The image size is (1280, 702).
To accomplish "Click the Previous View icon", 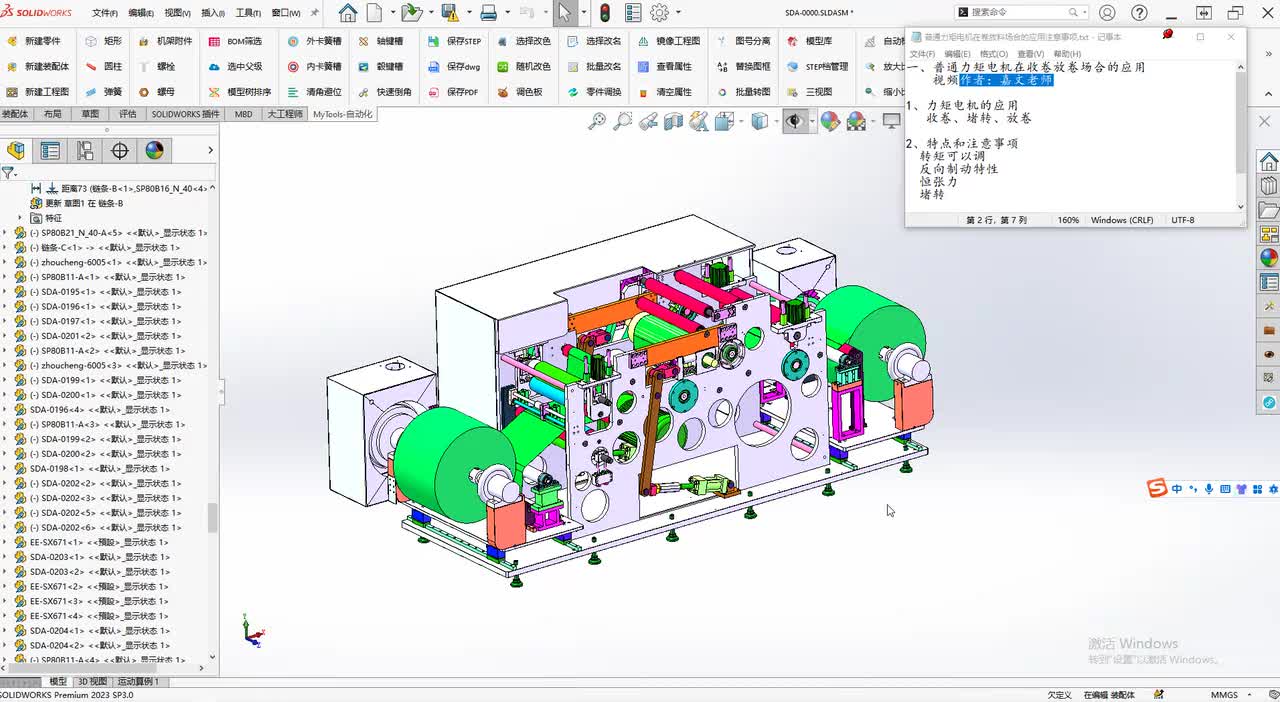I will coord(648,121).
